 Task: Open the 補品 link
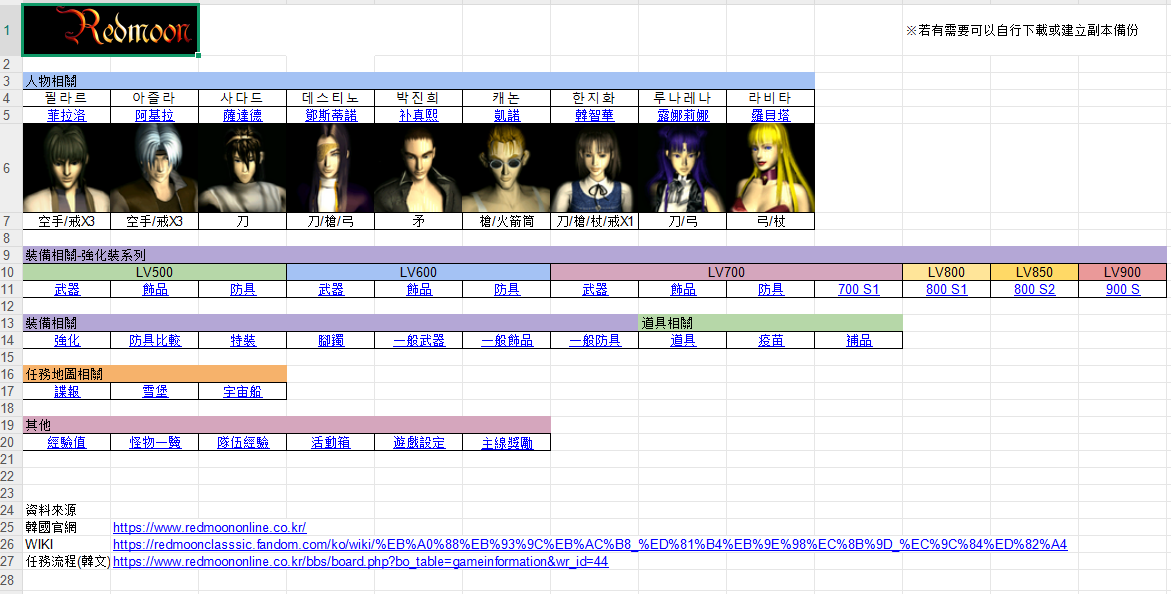coord(859,341)
